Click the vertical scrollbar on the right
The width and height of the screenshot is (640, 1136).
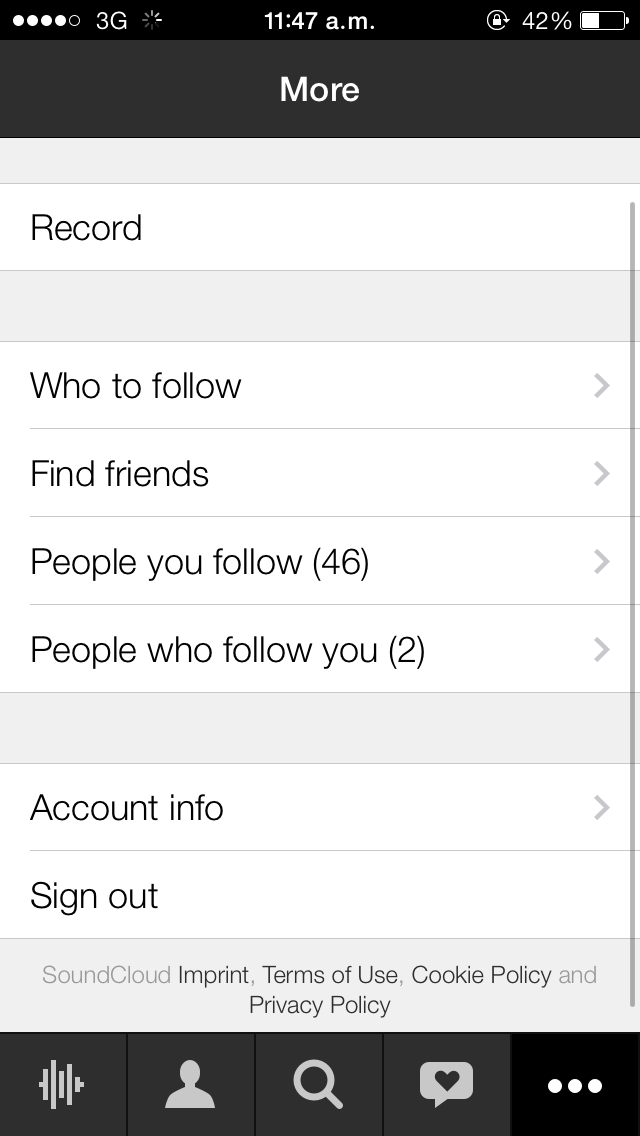[632, 600]
